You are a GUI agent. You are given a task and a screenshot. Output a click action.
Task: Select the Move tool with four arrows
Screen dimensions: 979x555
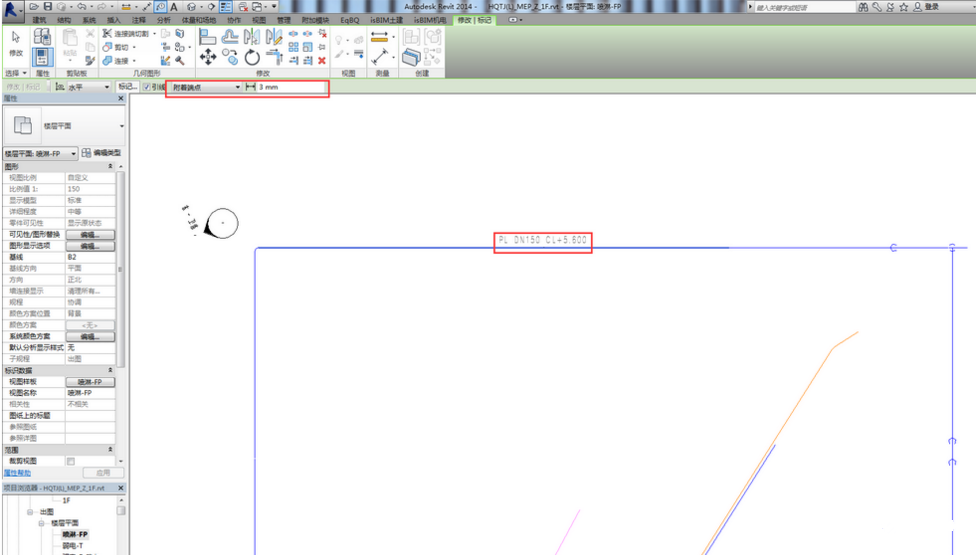click(x=207, y=58)
